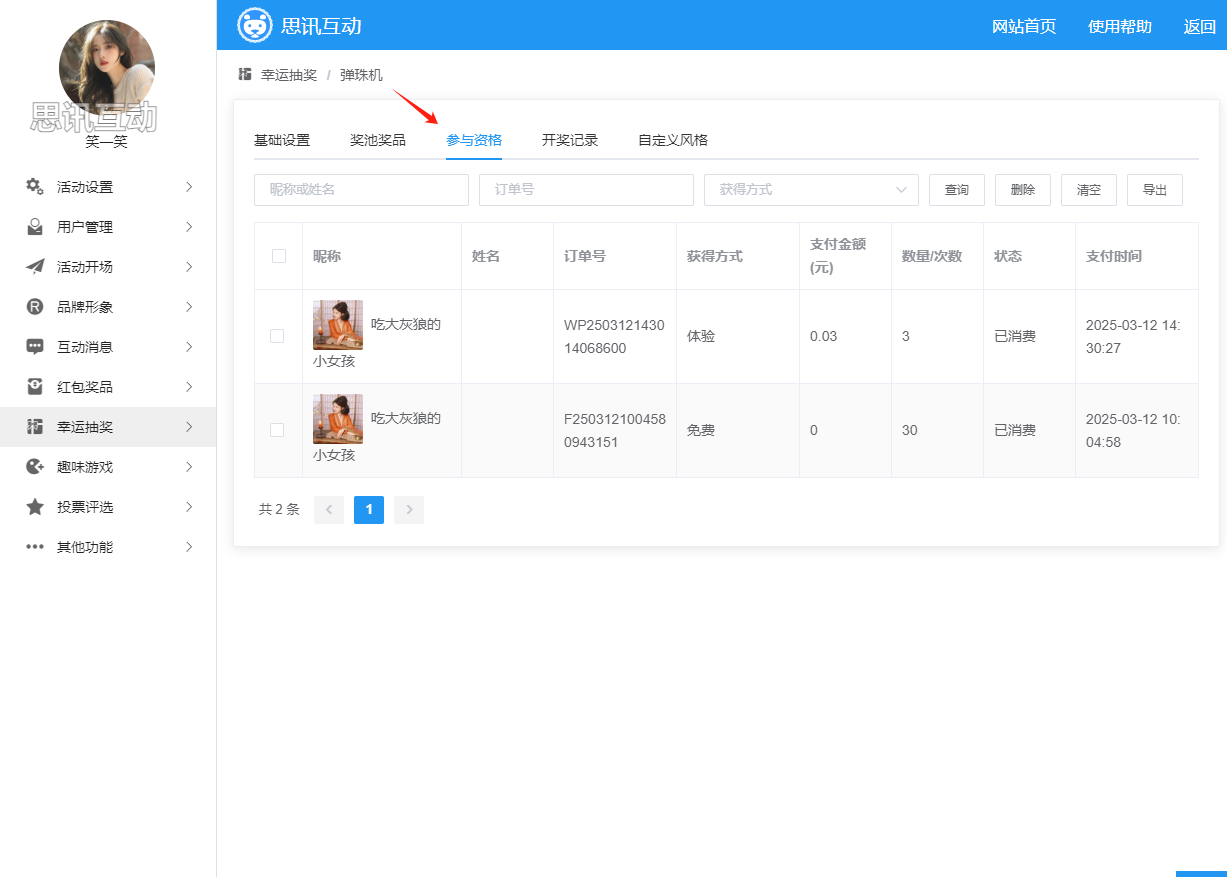
Task: Expand the 投票评选 menu chevron
Action: coord(189,507)
